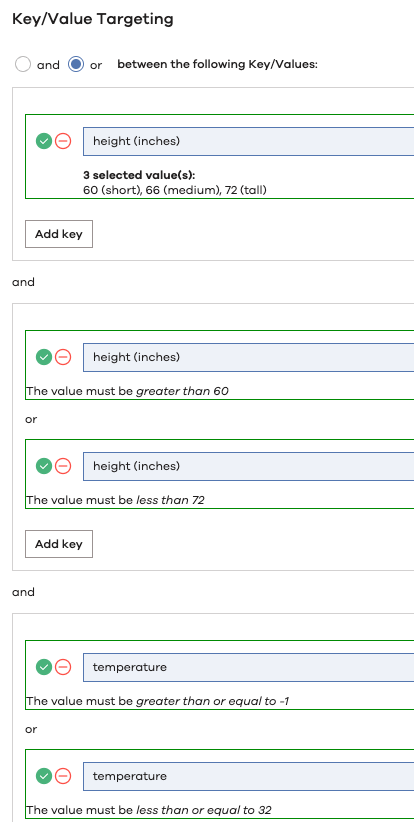Click the '3 selected value(s)' summary text

coord(139,175)
